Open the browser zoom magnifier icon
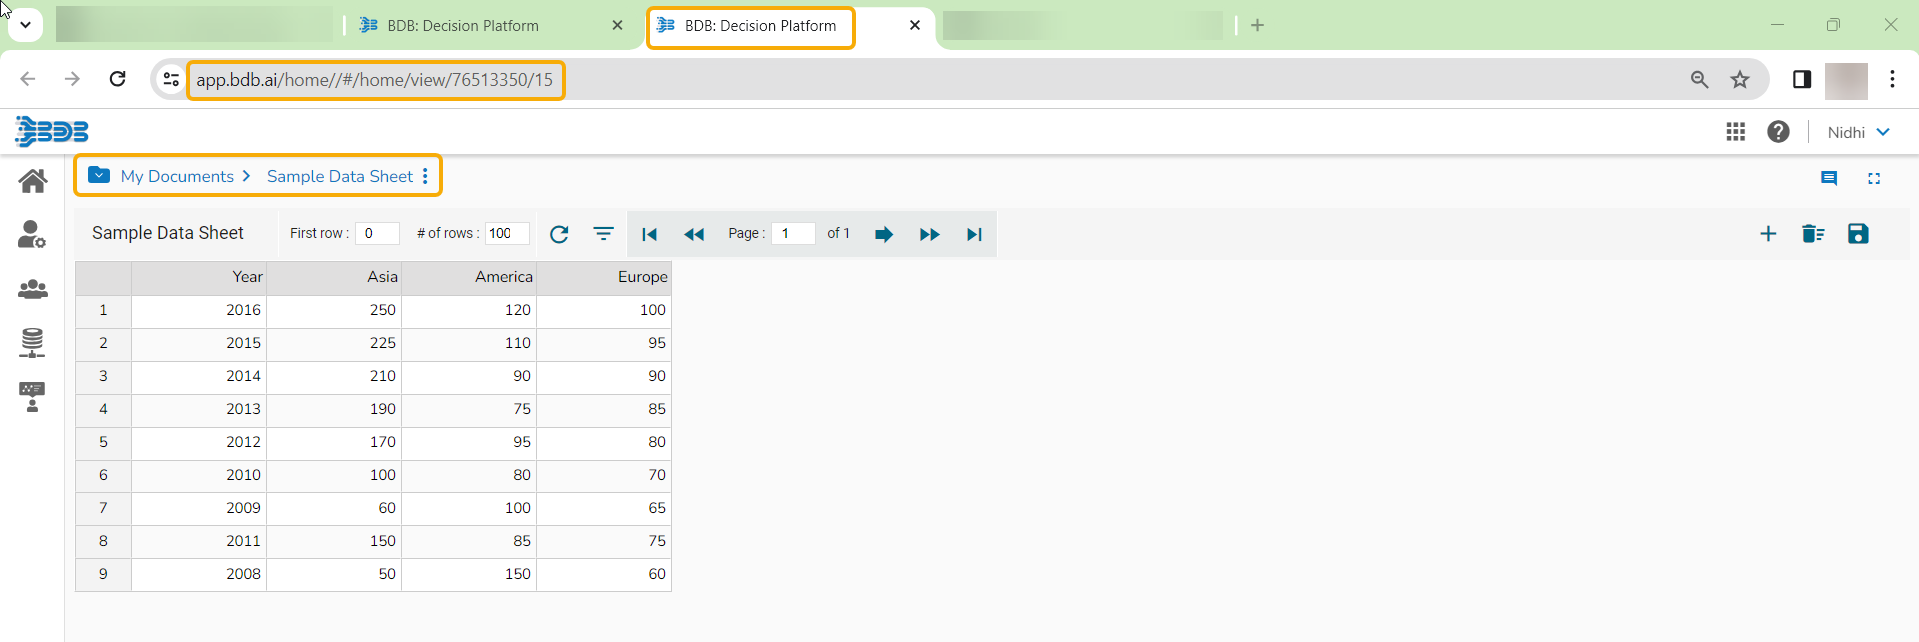The width and height of the screenshot is (1919, 642). pos(1699,80)
